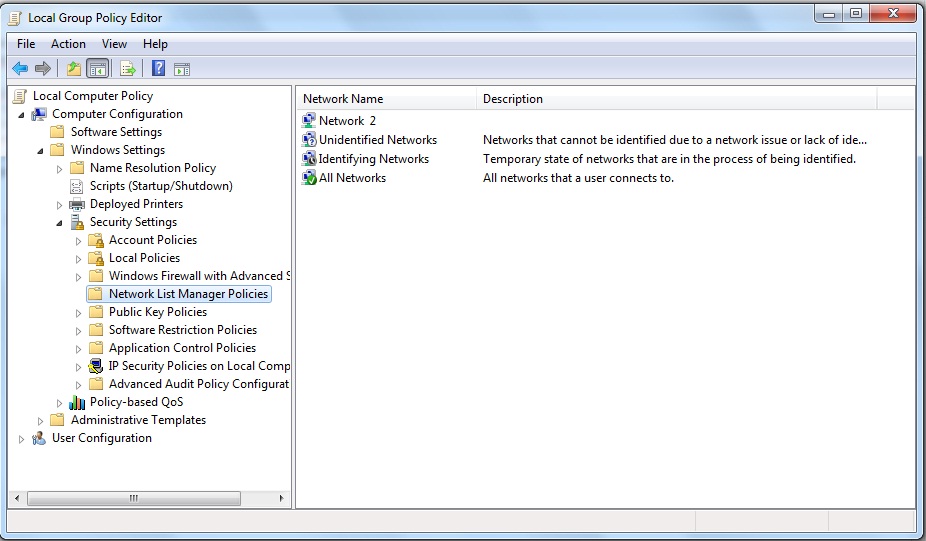
Task: Click 'Networks that cannot be identified' description
Action: point(675,140)
